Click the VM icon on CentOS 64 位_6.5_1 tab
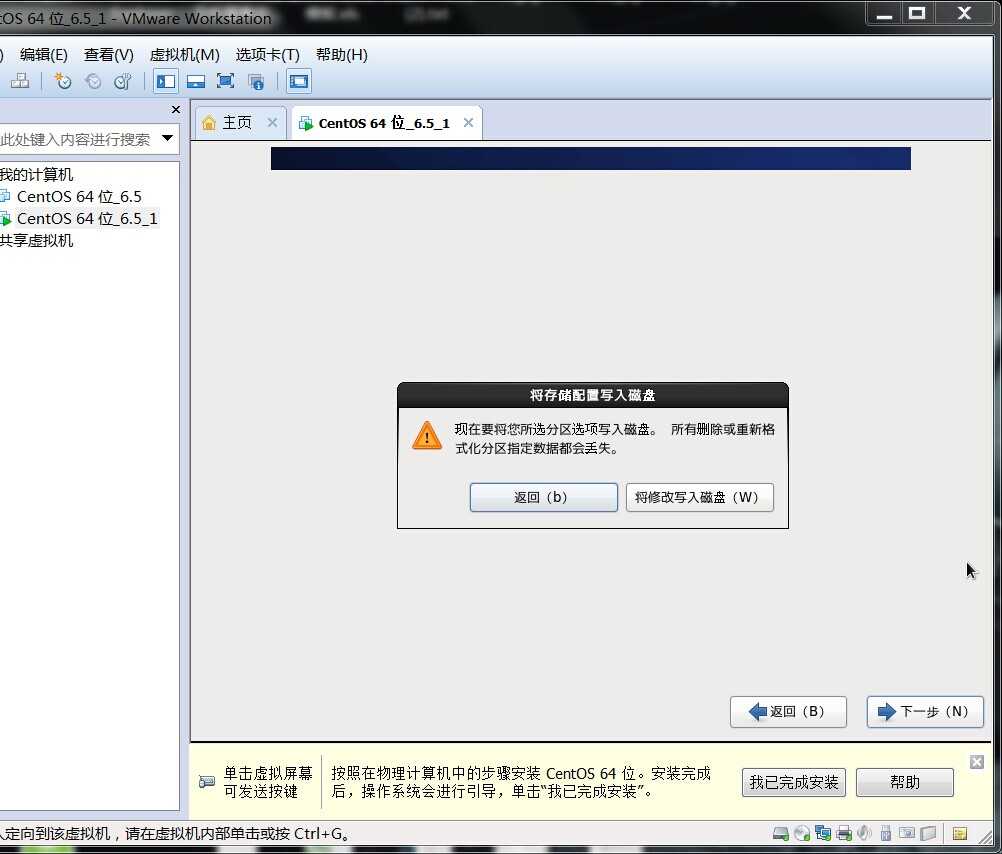The width and height of the screenshot is (1002, 854). (x=306, y=123)
